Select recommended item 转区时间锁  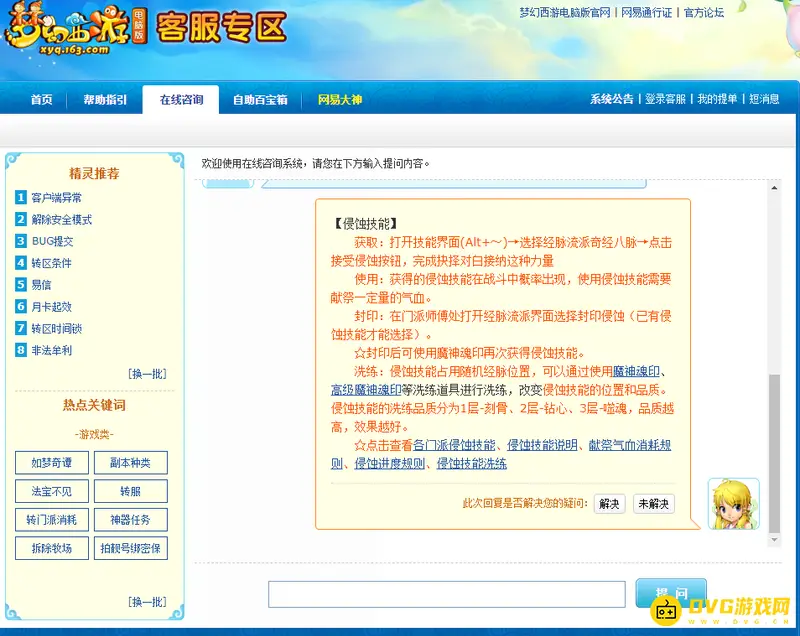[x=57, y=328]
